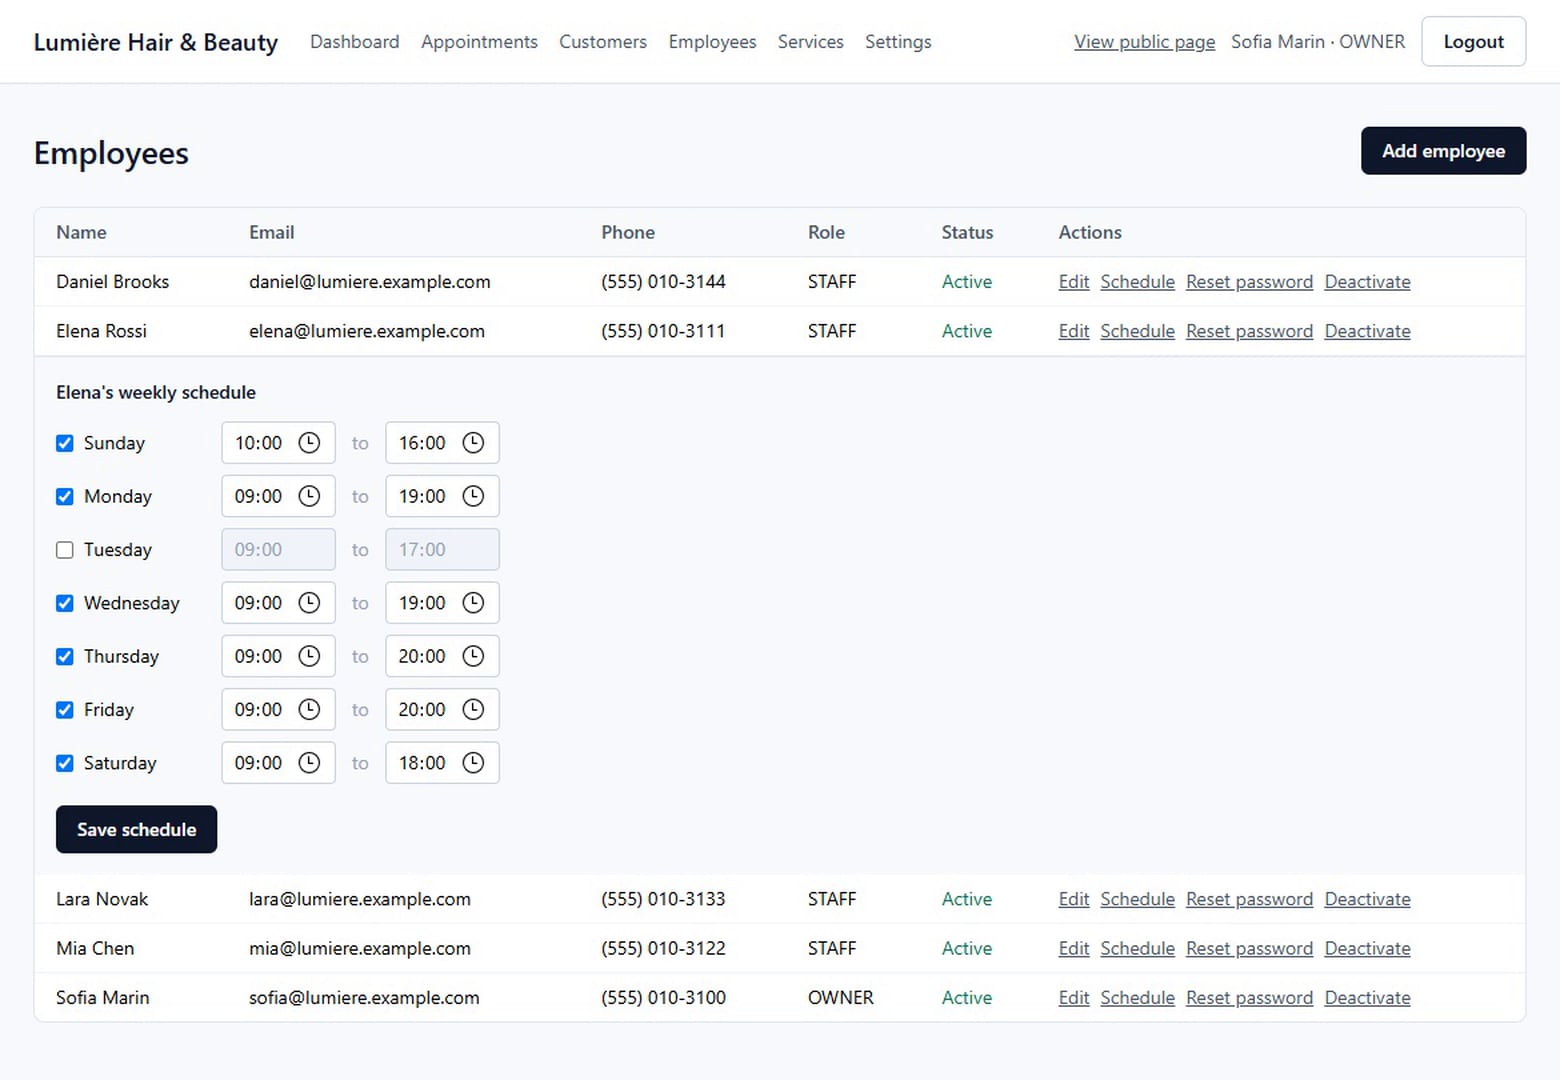
Task: Click the Lumière Hair & Beauty logo text
Action: coord(156,42)
